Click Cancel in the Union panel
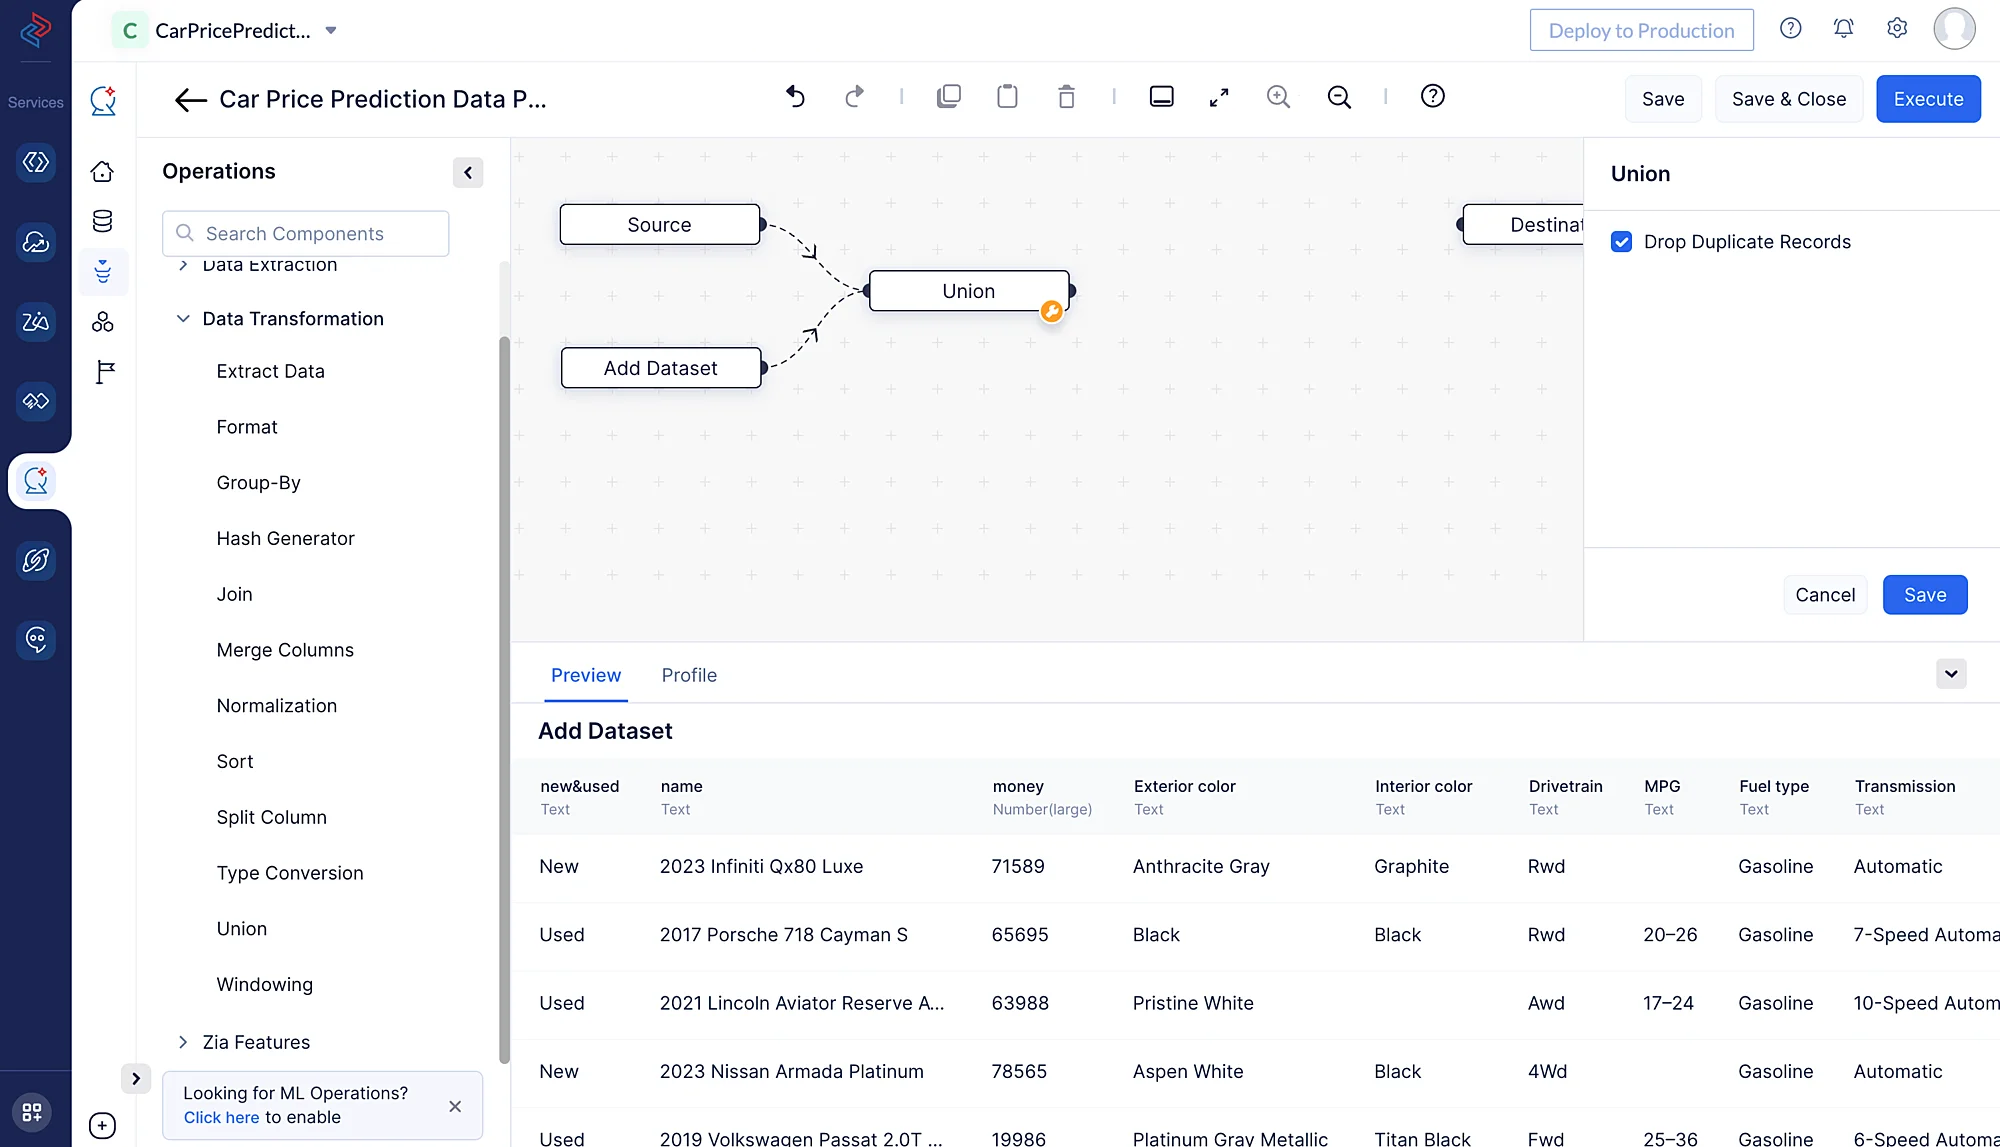Screen dimensions: 2000x1147 (1825, 595)
